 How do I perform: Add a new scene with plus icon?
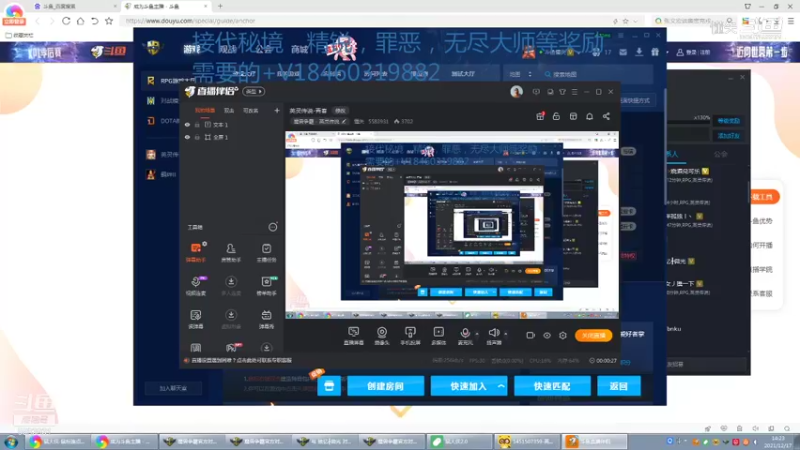point(277,110)
